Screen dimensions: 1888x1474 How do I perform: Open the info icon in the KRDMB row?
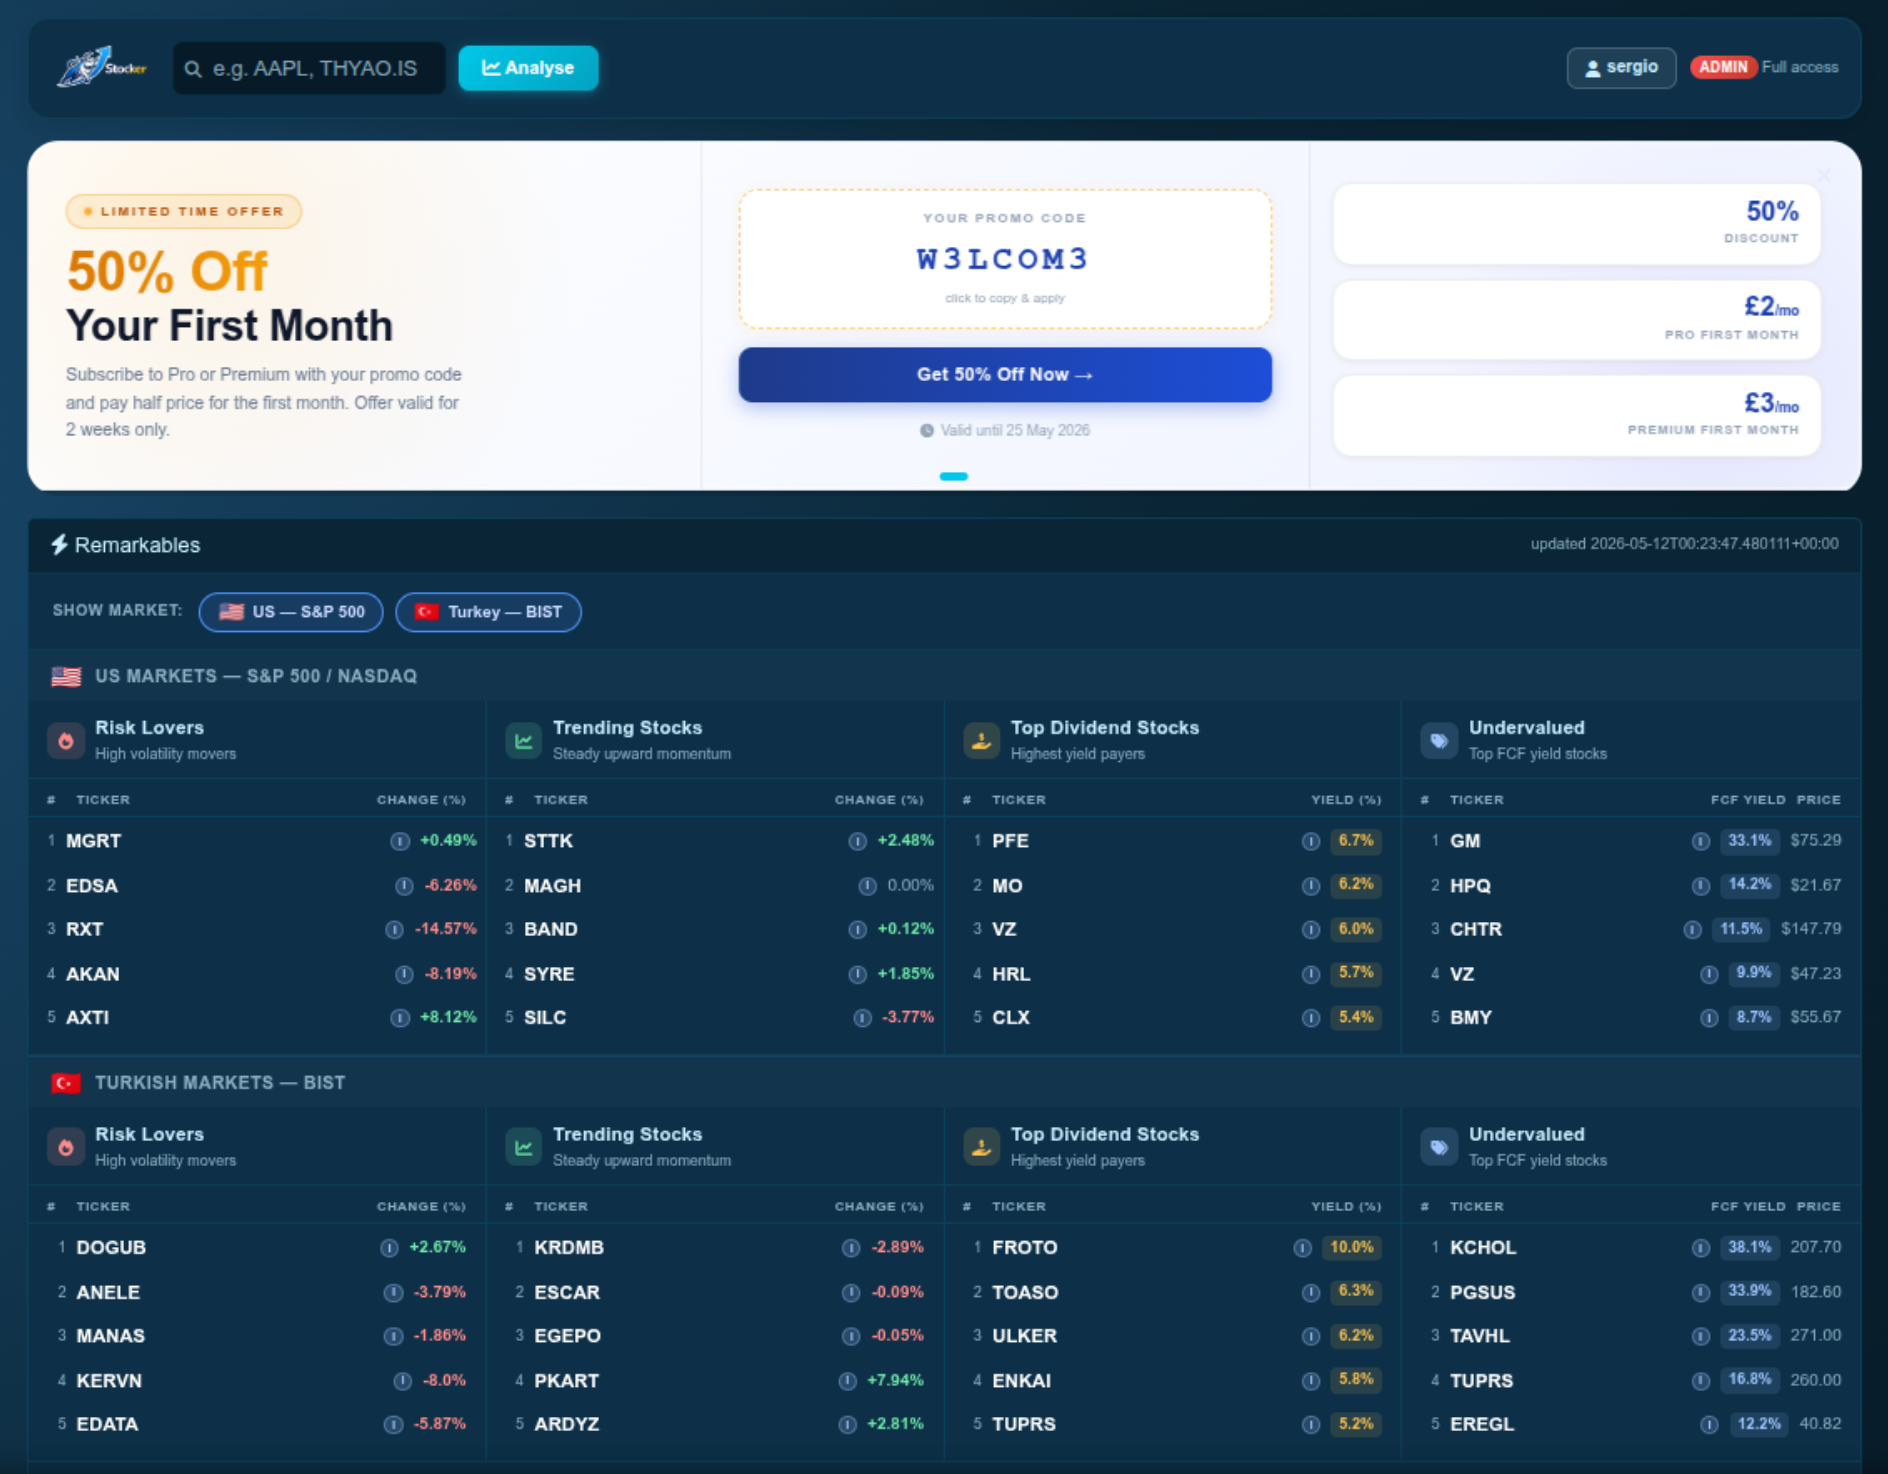(852, 1248)
